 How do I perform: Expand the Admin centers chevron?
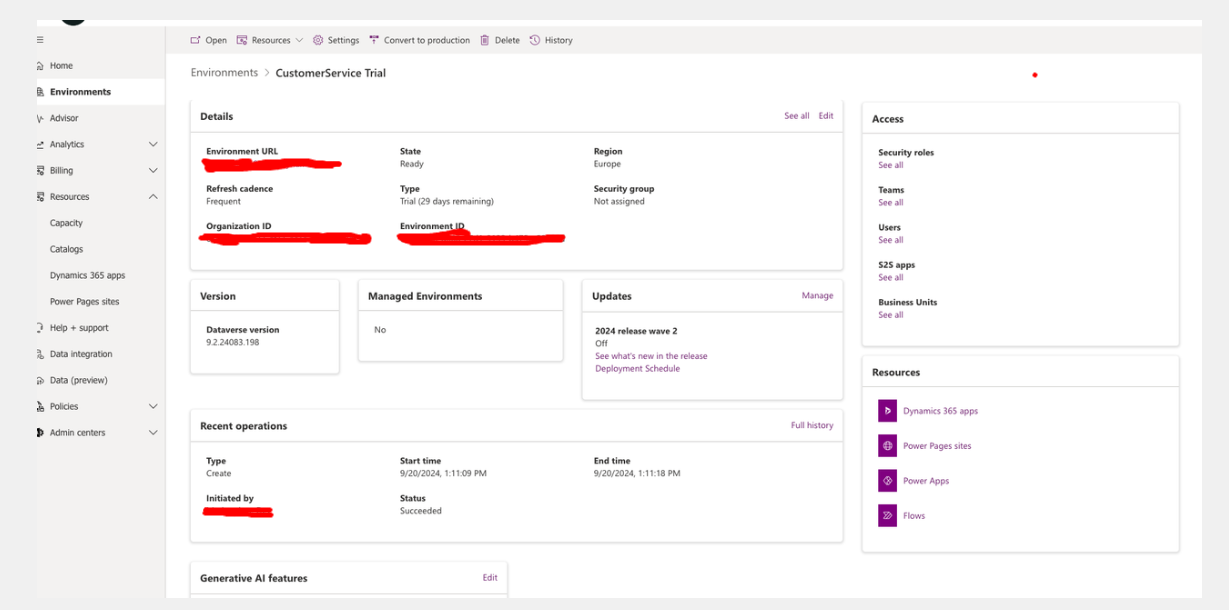(x=153, y=433)
